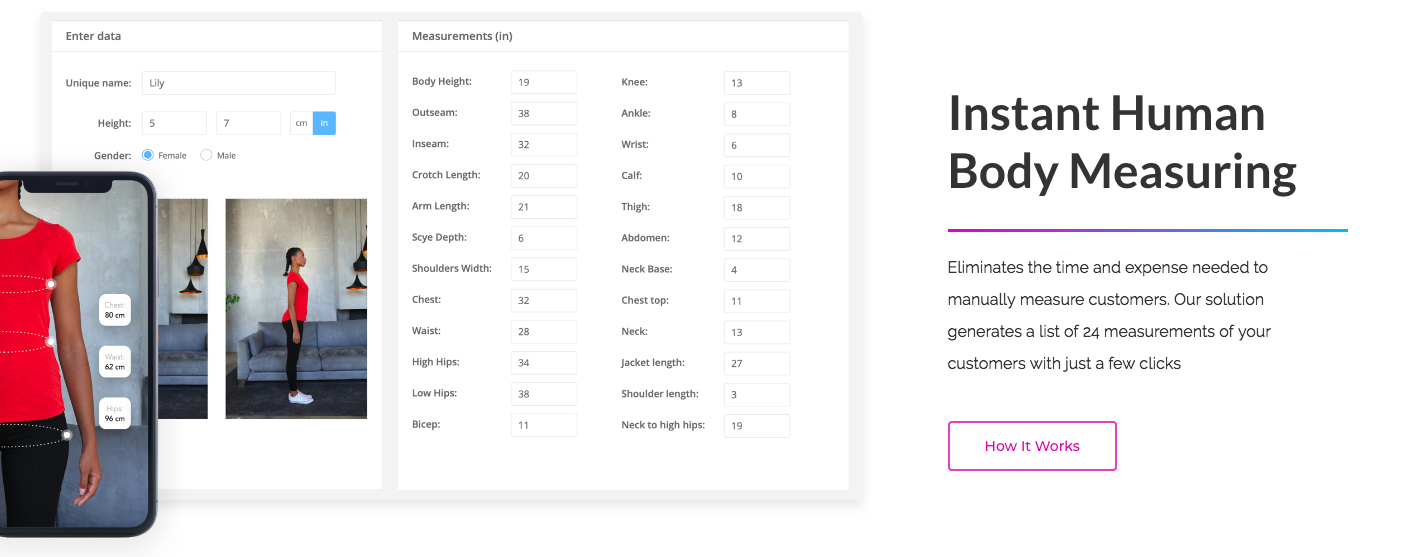Click the Outseam measurement field
The width and height of the screenshot is (1409, 557).
[543, 113]
